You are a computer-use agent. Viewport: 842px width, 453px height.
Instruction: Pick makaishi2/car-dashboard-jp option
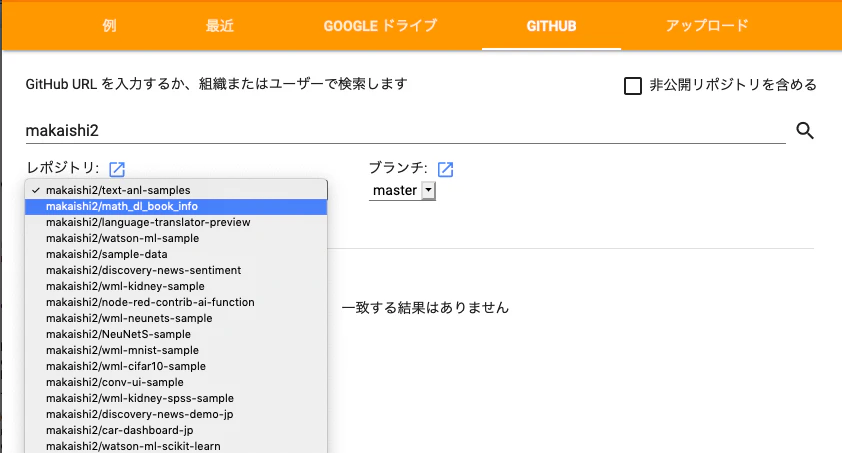click(x=176, y=430)
